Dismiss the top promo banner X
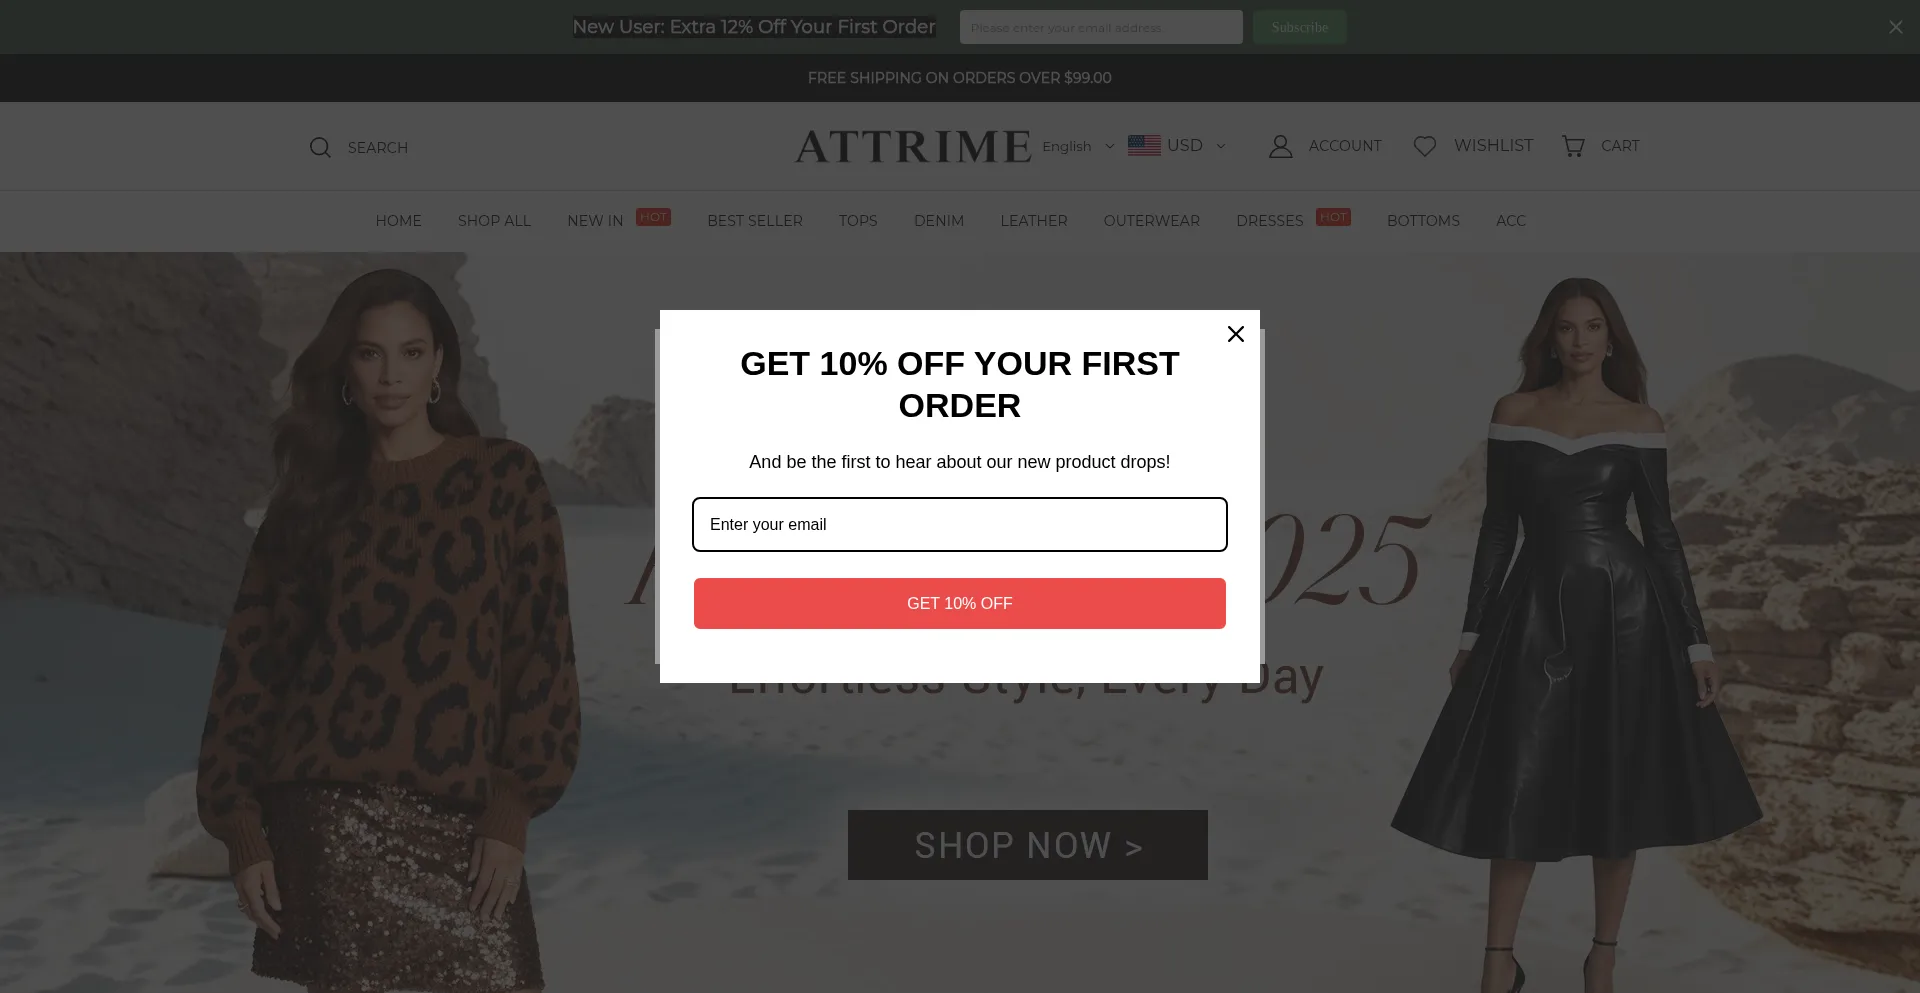 pos(1895,27)
